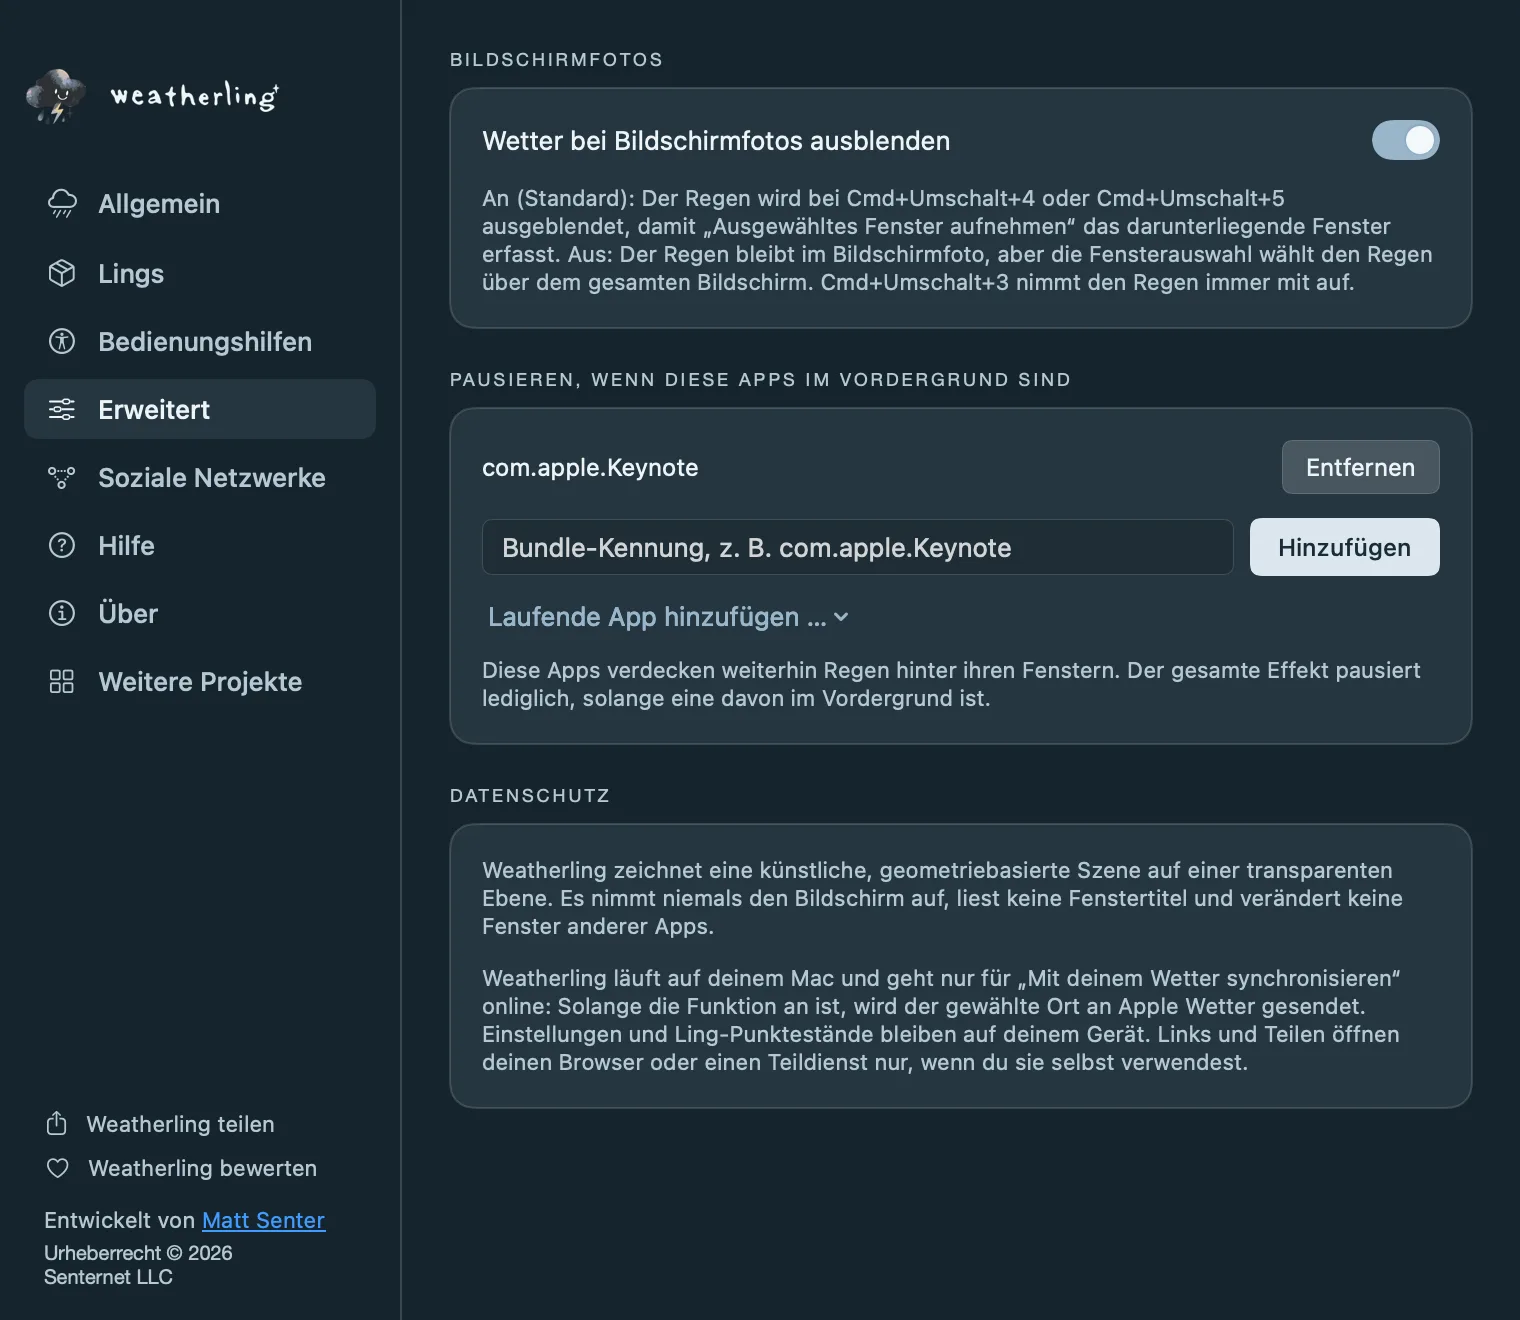Open the Matt Senter link

pos(263,1220)
